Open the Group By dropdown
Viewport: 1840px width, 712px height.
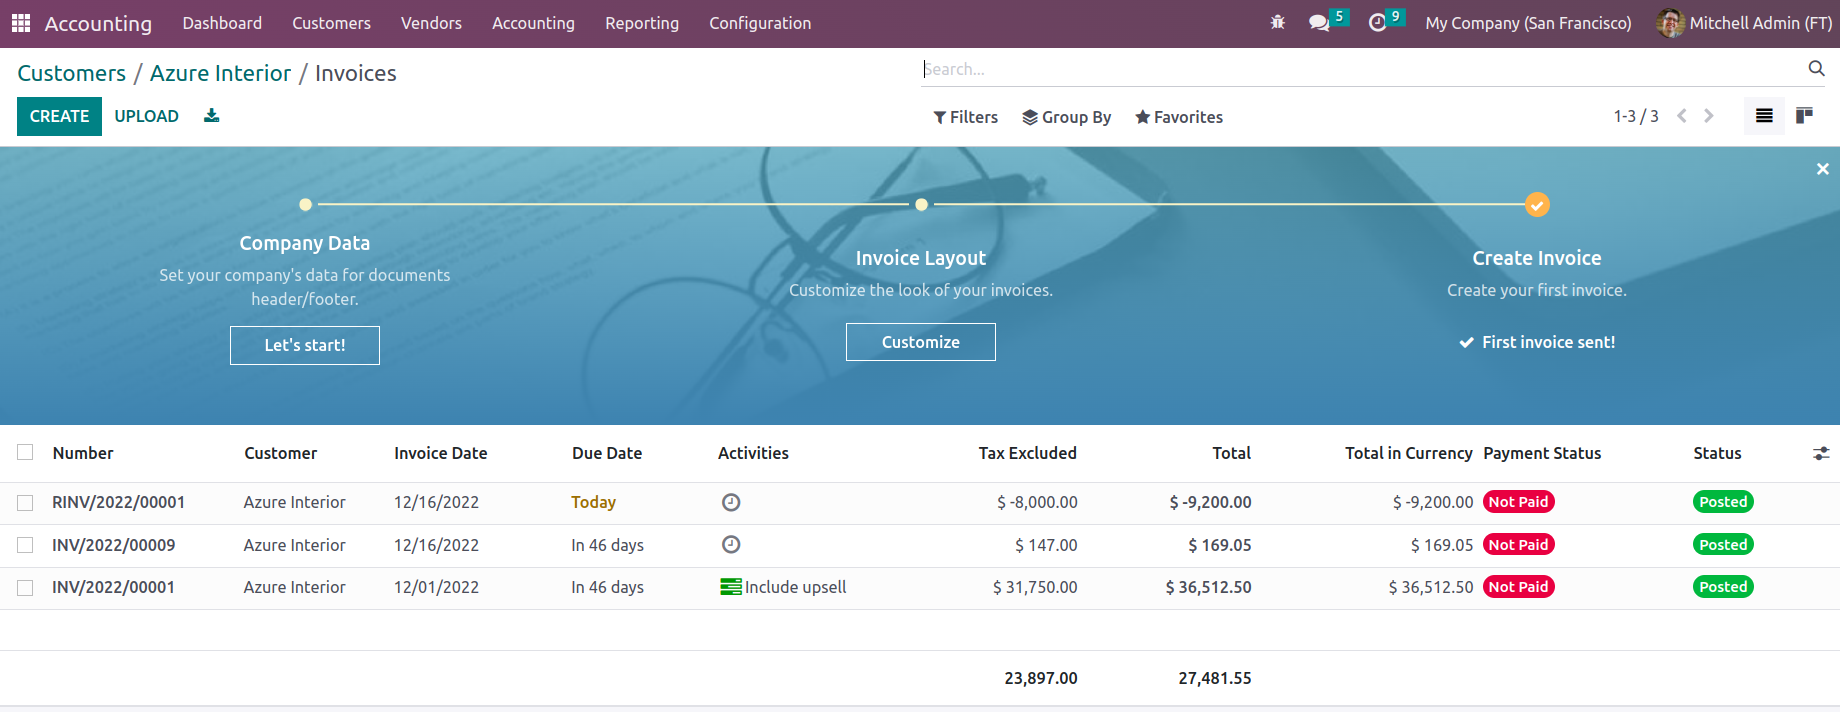coord(1066,117)
